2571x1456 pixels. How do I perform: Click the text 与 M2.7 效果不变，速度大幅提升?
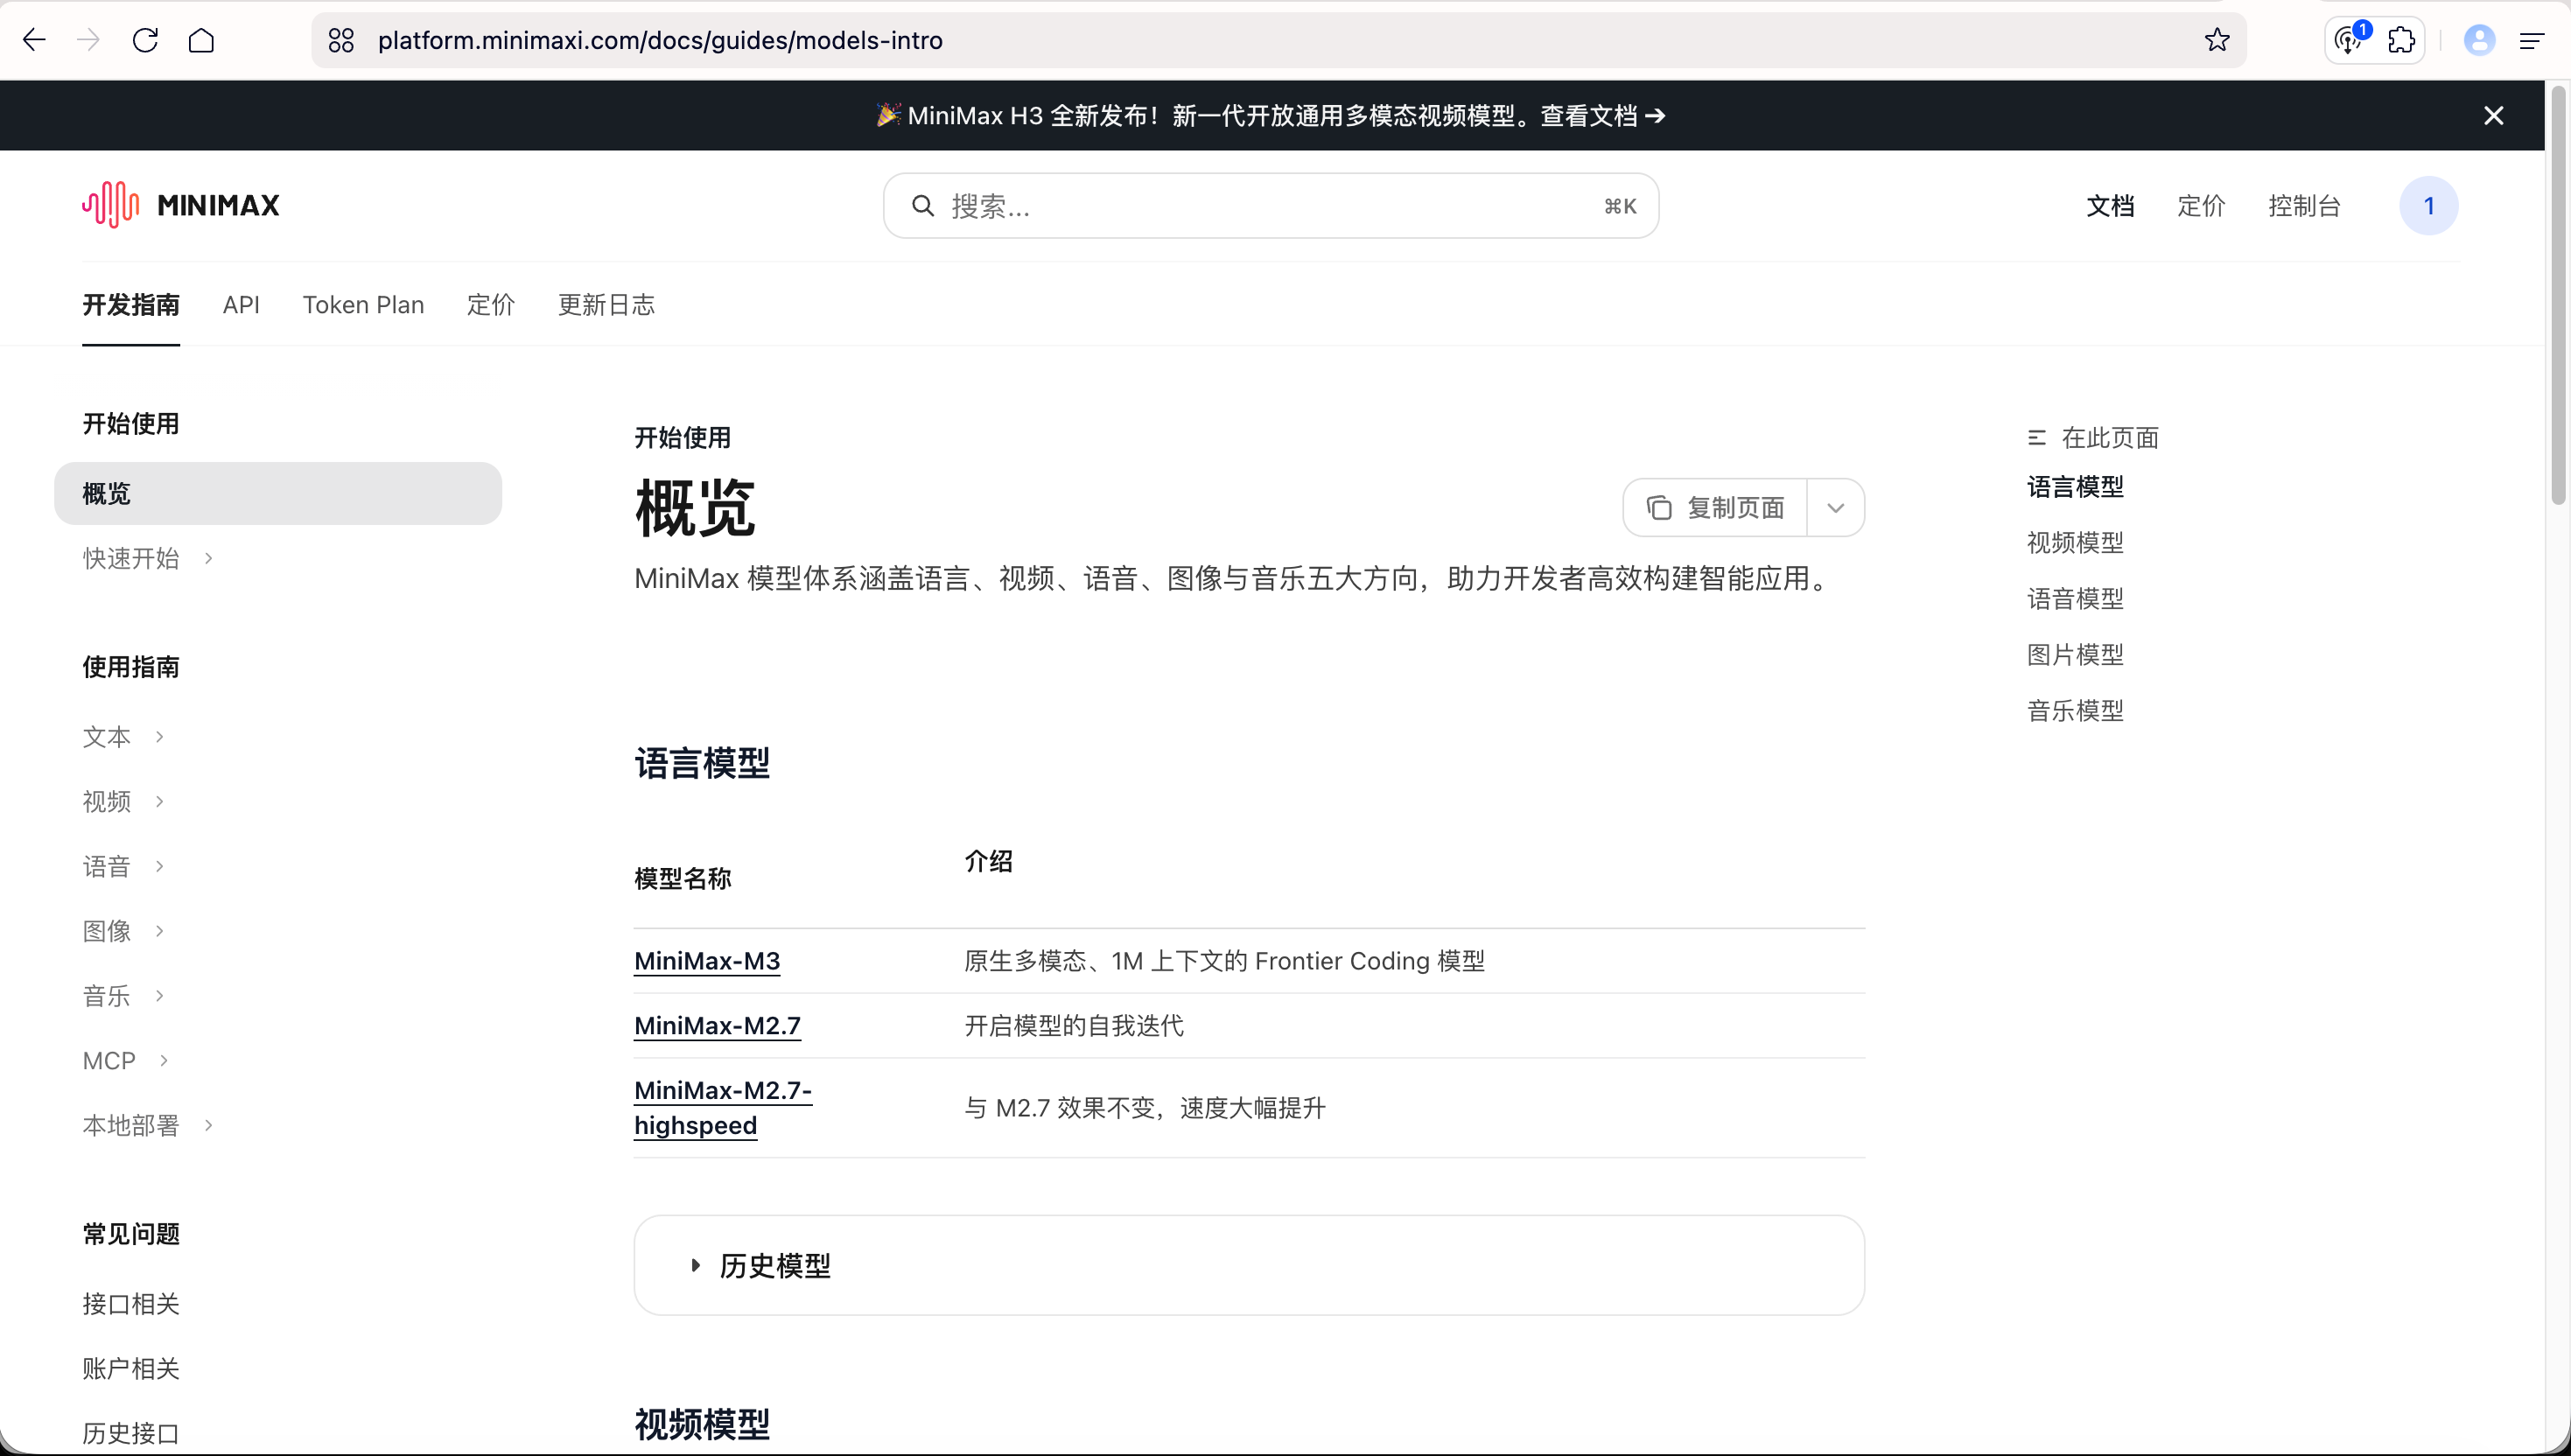point(1145,1108)
